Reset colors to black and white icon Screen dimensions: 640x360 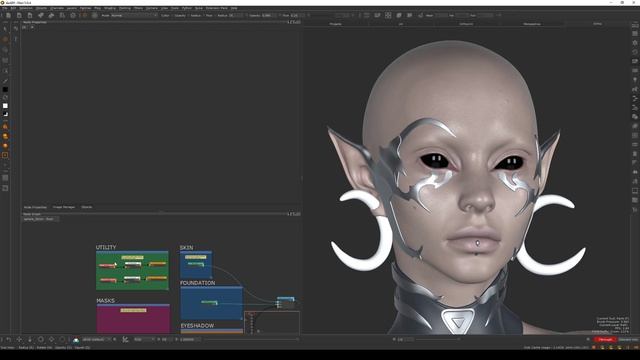pyautogui.click(x=5, y=114)
